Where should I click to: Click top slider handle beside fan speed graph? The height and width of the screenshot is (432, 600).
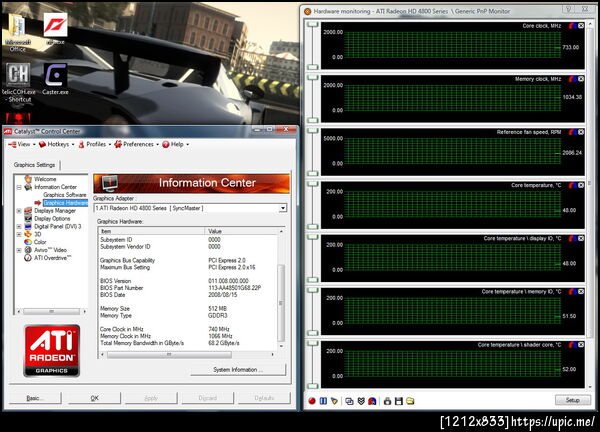tap(313, 131)
